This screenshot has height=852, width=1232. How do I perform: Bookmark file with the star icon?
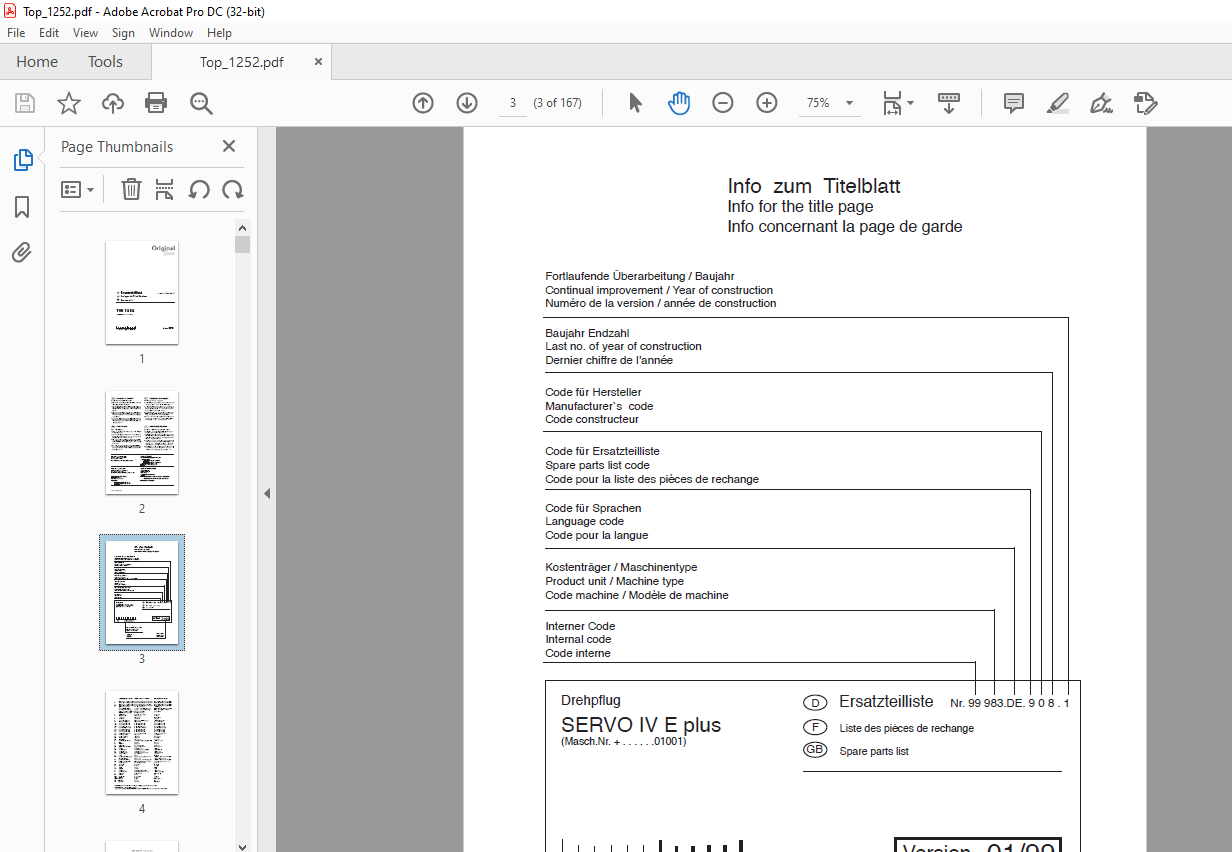(68, 103)
